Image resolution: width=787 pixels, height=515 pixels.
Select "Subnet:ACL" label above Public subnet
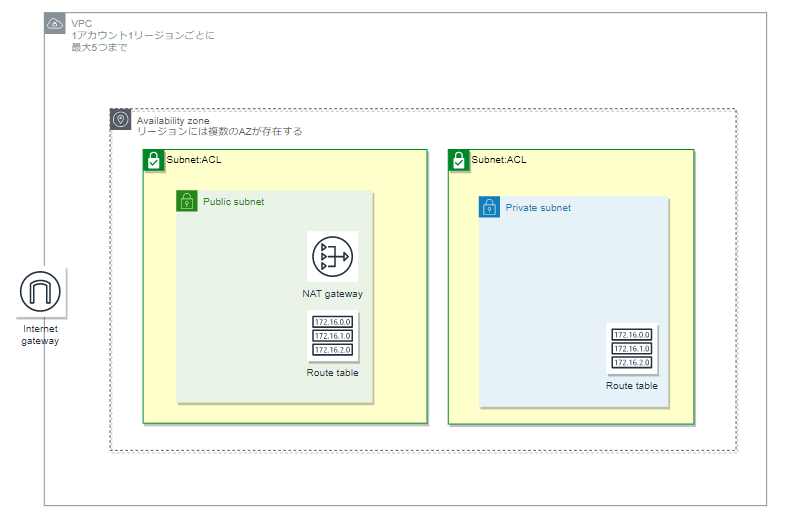[x=194, y=160]
